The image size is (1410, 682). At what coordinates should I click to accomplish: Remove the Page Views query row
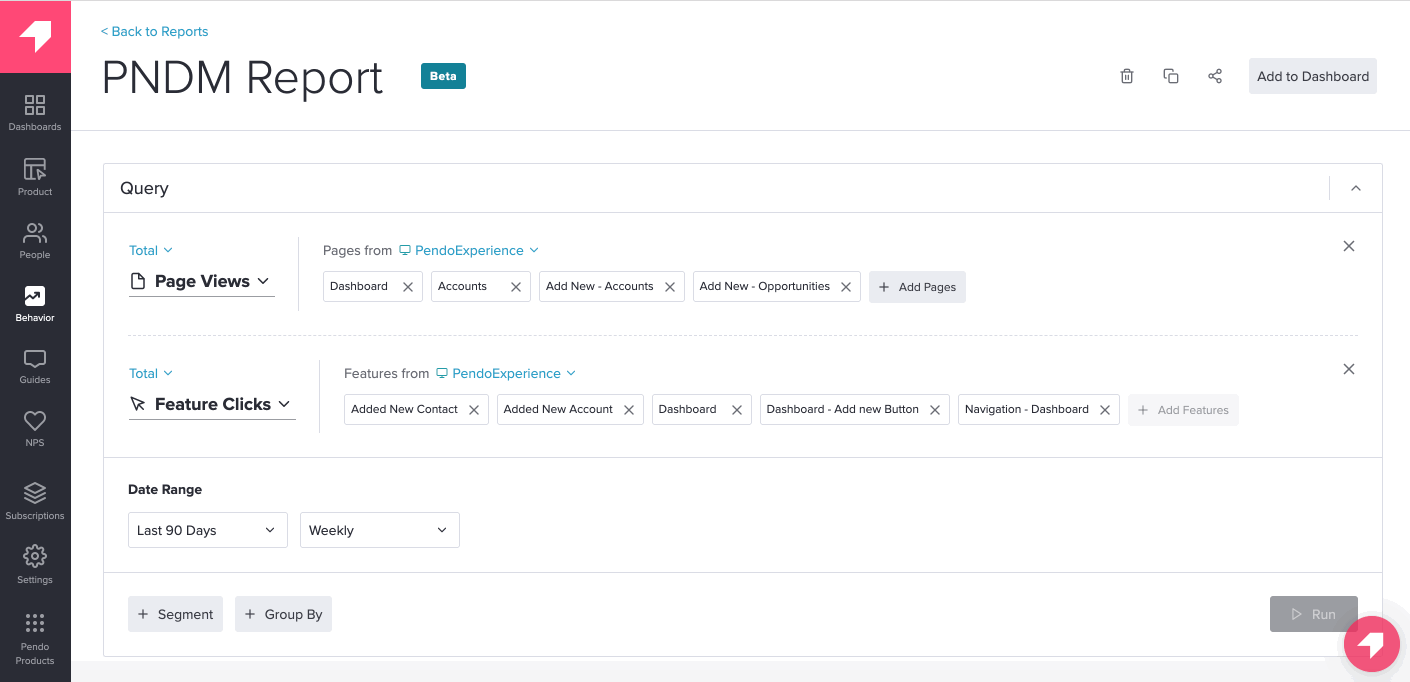(1349, 246)
